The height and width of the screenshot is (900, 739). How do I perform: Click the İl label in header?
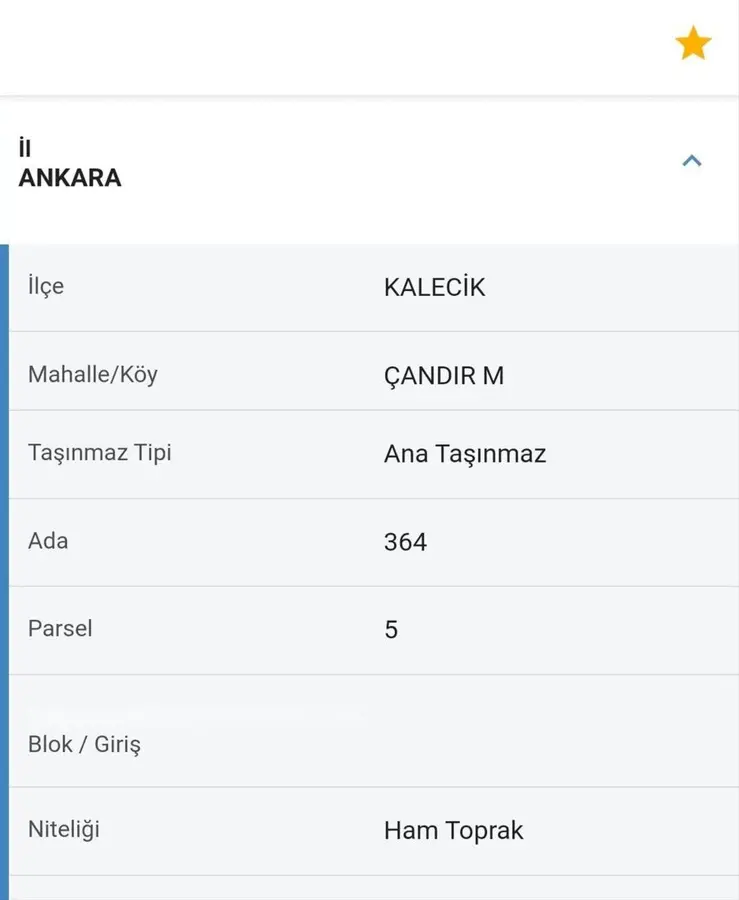point(25,148)
